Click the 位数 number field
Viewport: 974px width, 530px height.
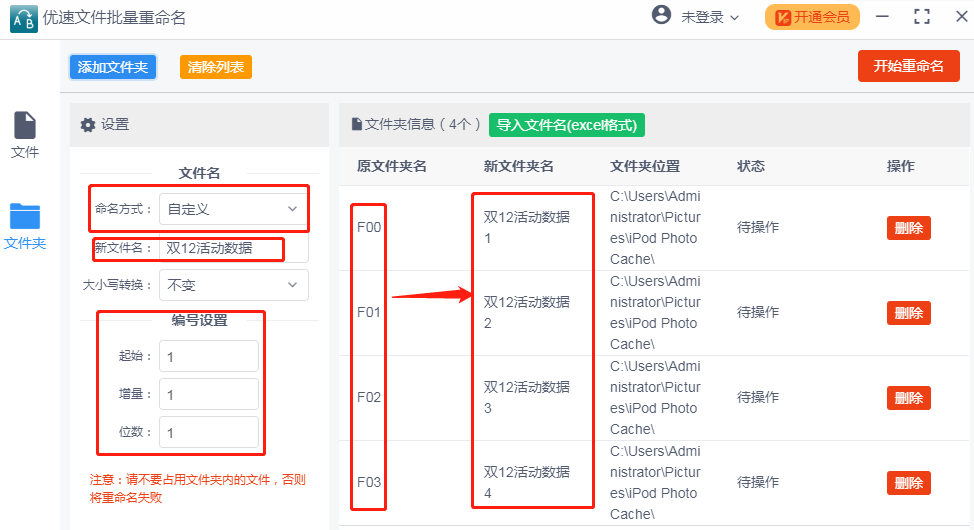(208, 433)
